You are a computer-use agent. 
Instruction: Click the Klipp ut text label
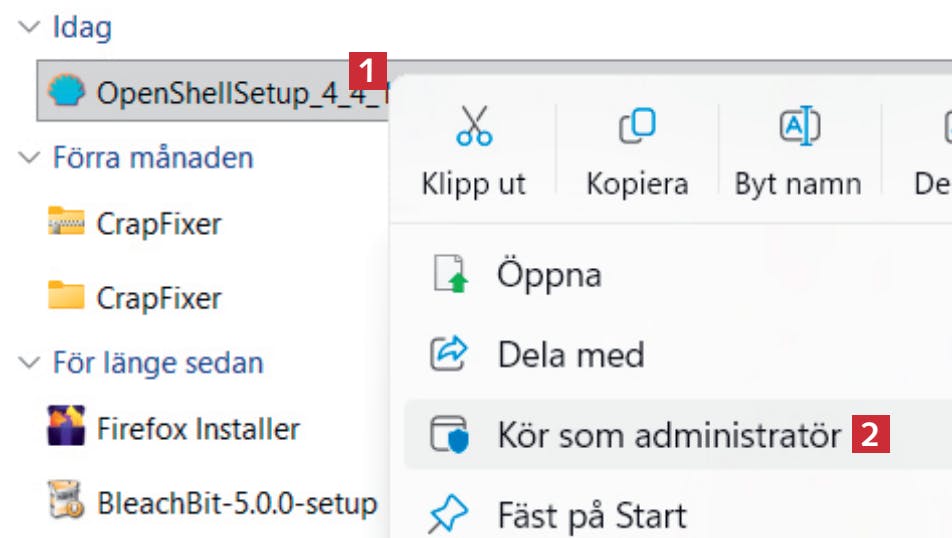click(x=473, y=184)
